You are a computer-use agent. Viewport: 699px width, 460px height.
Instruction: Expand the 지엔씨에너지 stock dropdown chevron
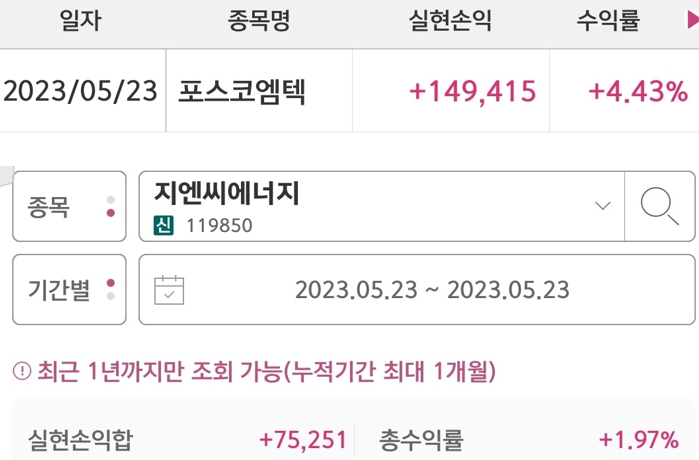(603, 205)
